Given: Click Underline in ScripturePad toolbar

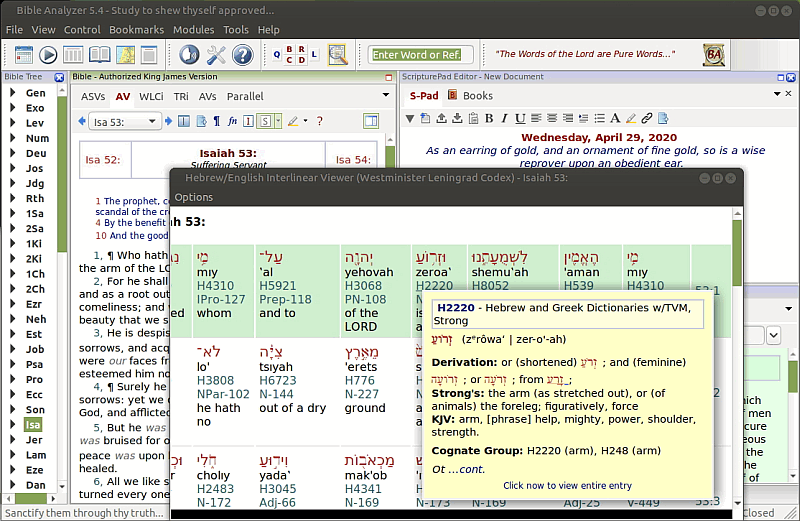Looking at the screenshot, I should [x=520, y=118].
